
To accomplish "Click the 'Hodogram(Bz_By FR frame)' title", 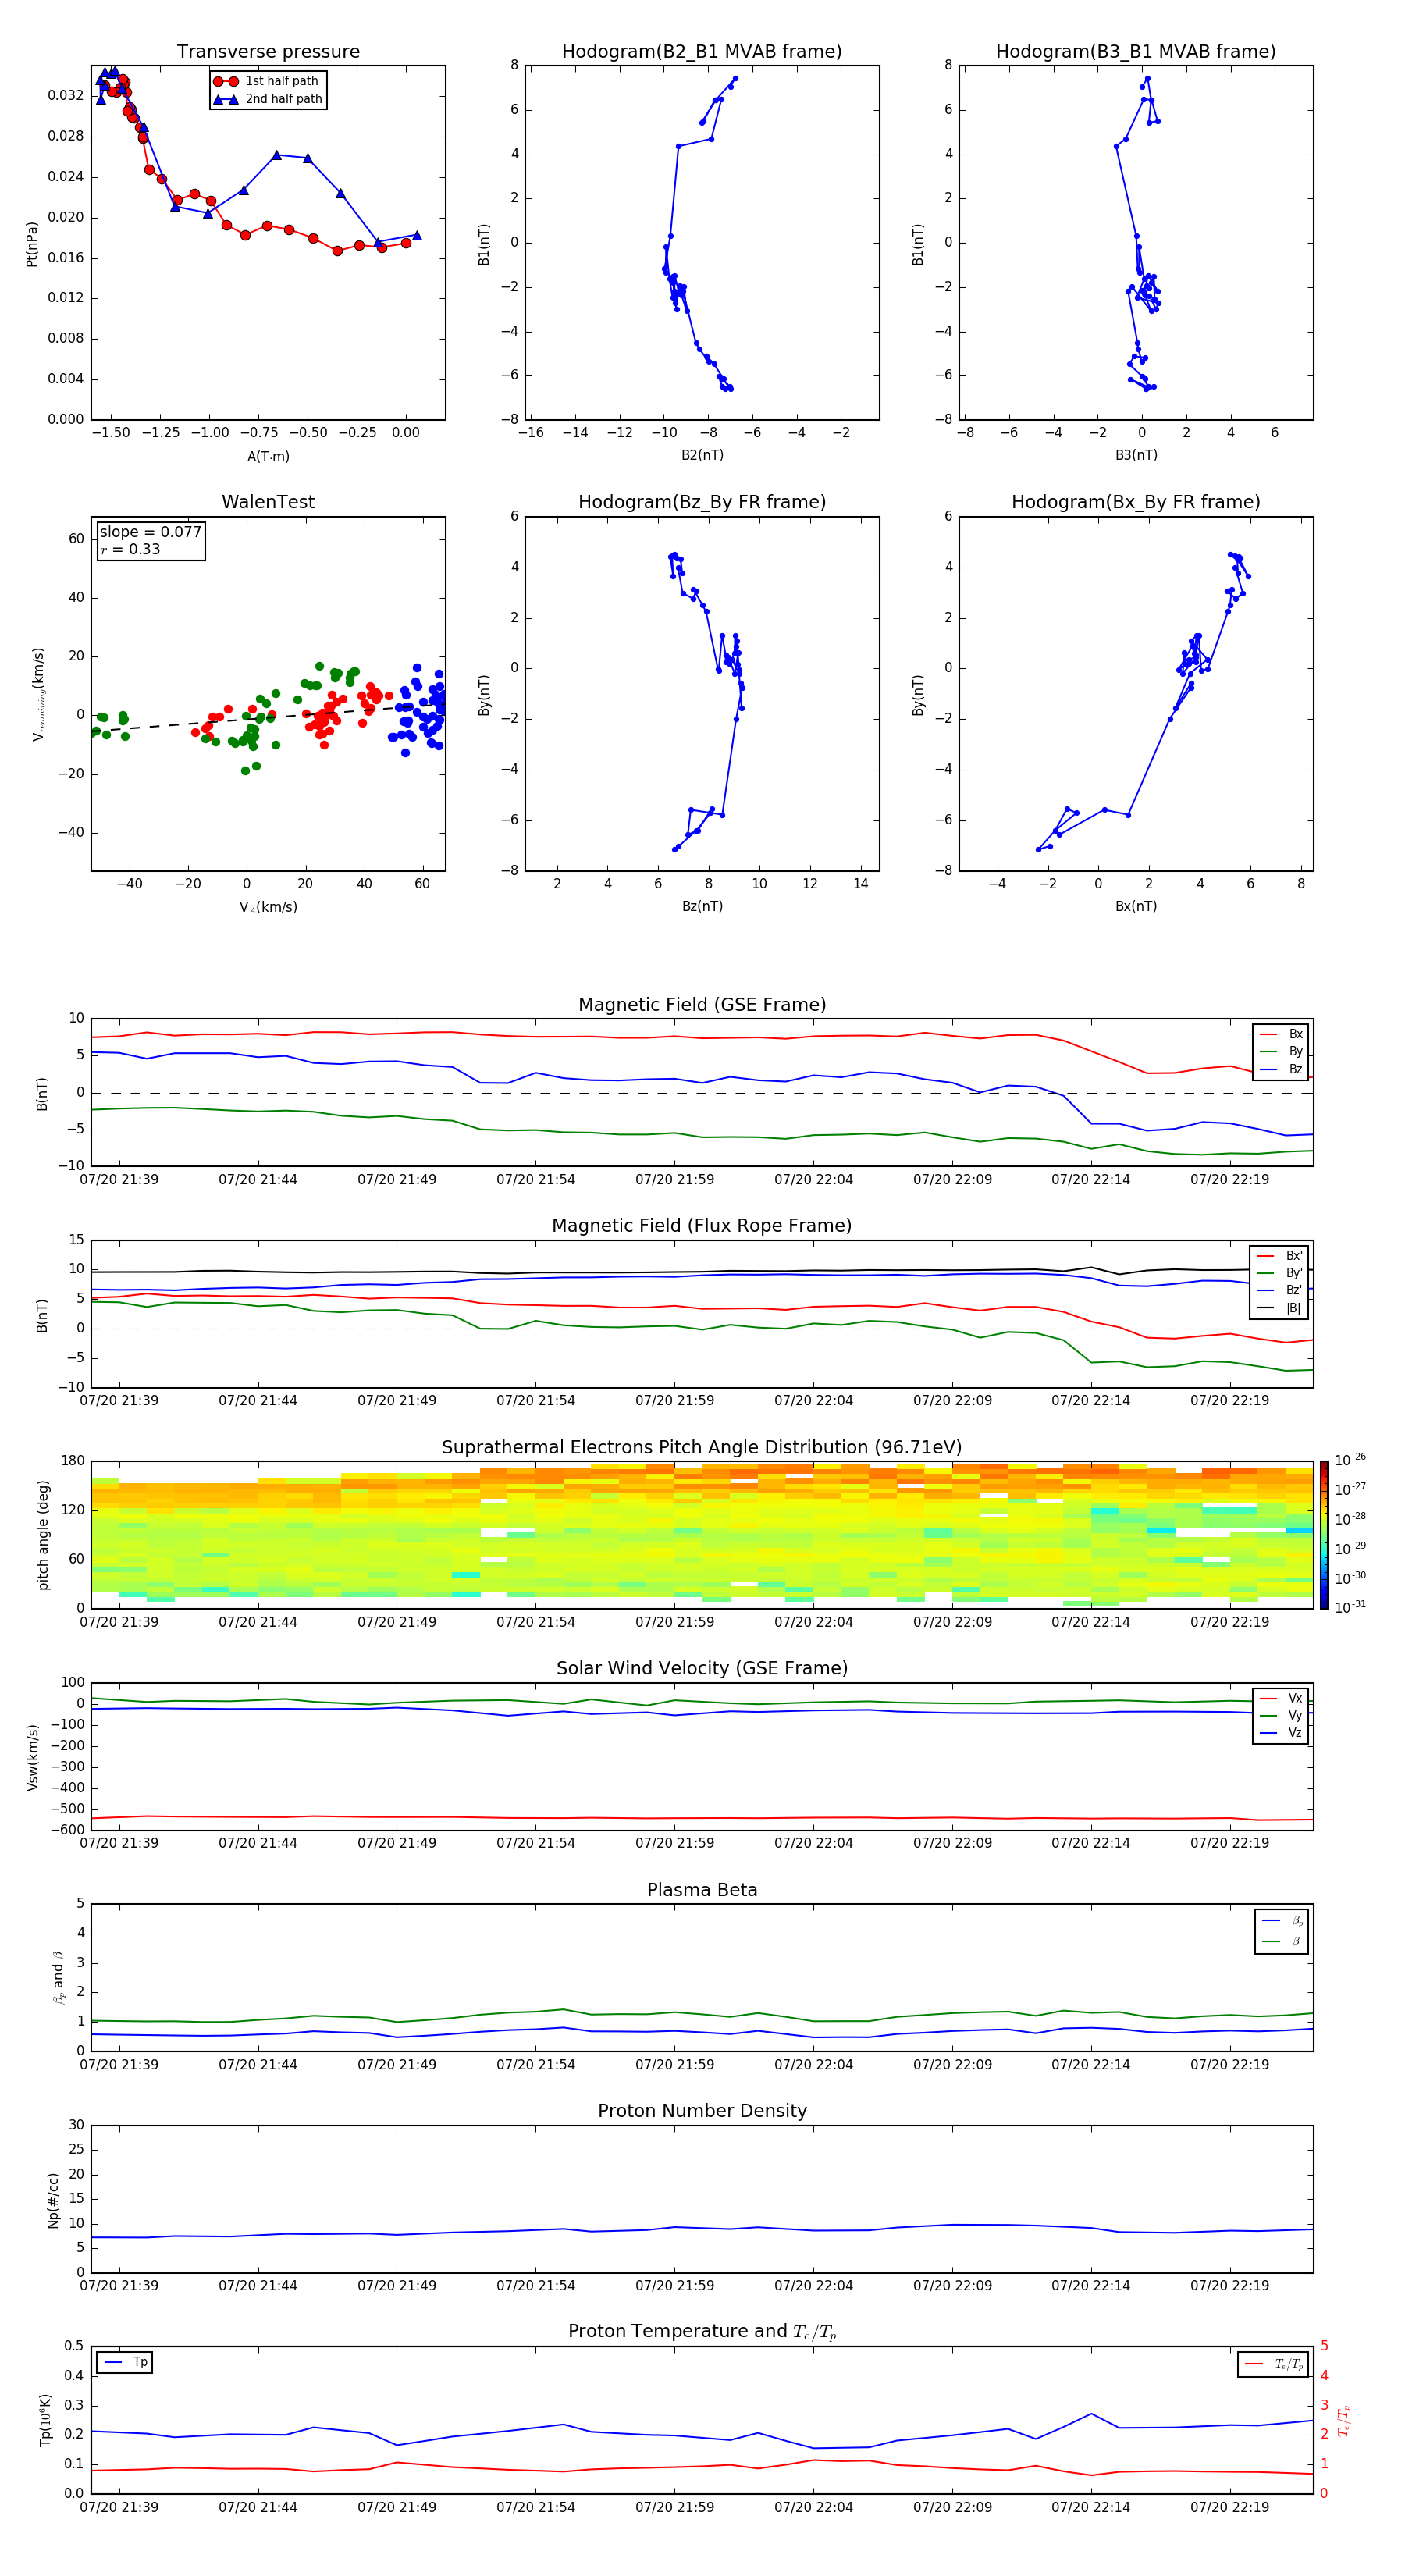I will pyautogui.click(x=702, y=502).
